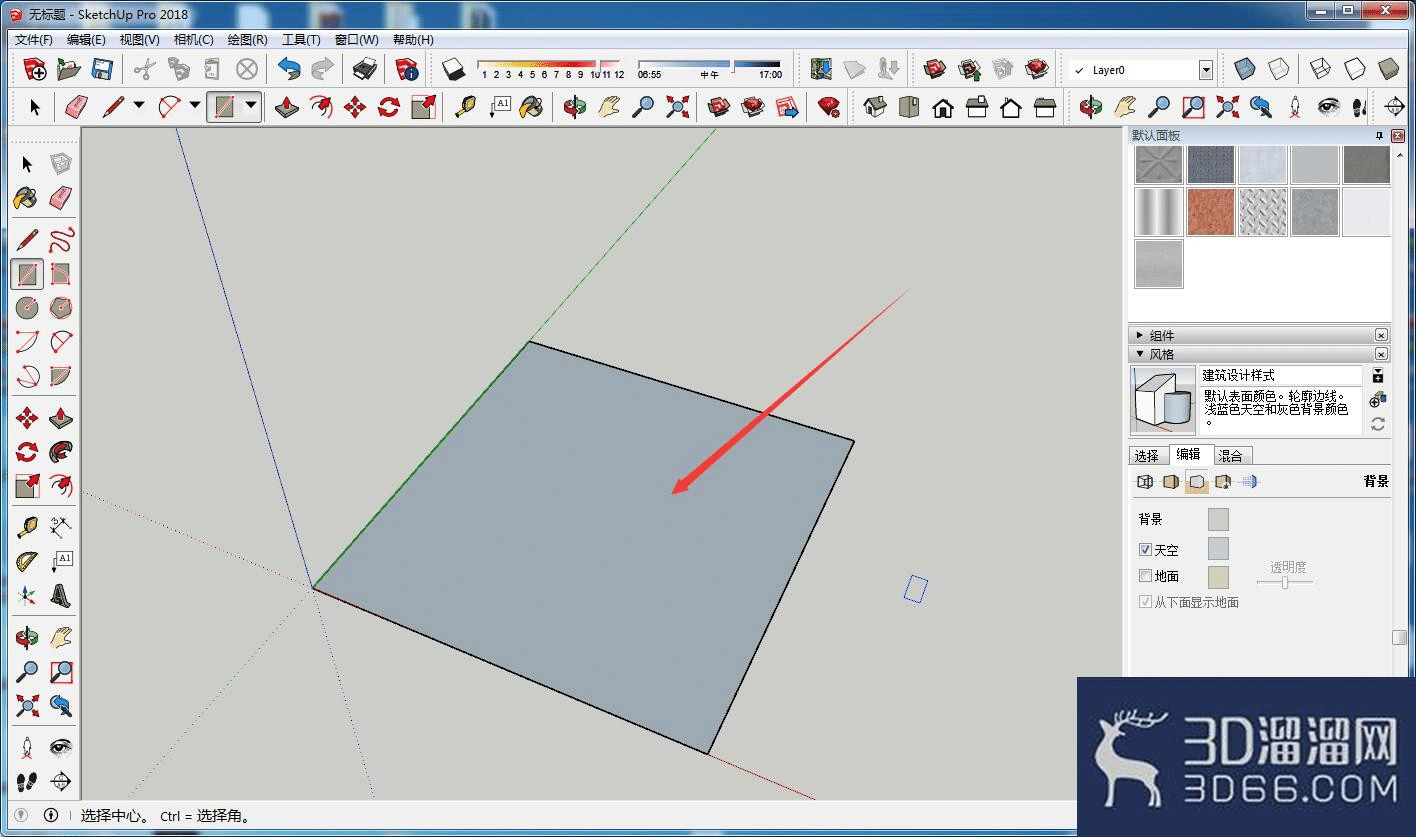Open Model Info icon
The width and height of the screenshot is (1416, 837).
click(x=407, y=69)
